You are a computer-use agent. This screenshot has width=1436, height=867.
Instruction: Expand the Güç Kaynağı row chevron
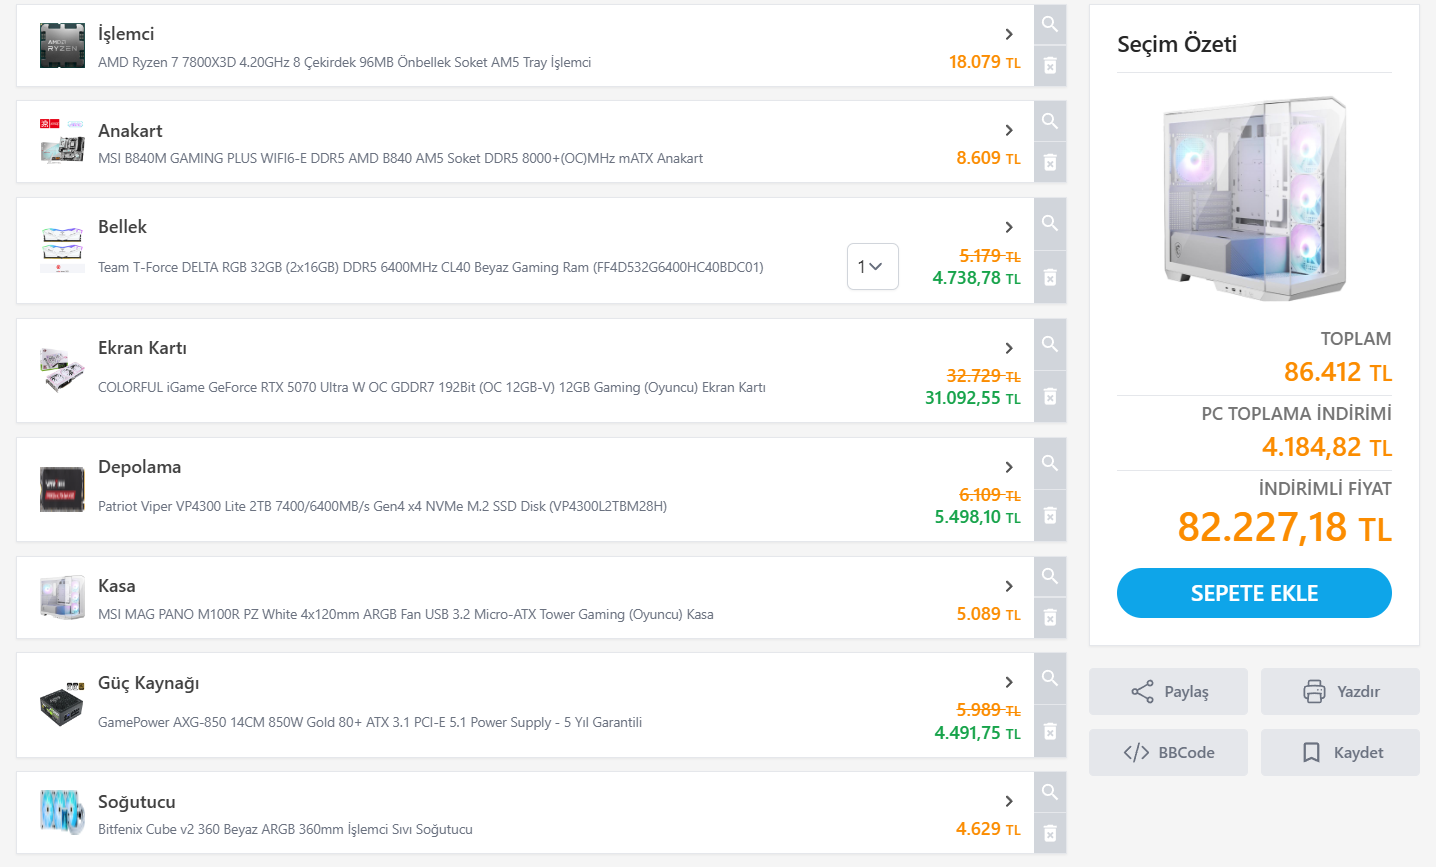pyautogui.click(x=1009, y=682)
